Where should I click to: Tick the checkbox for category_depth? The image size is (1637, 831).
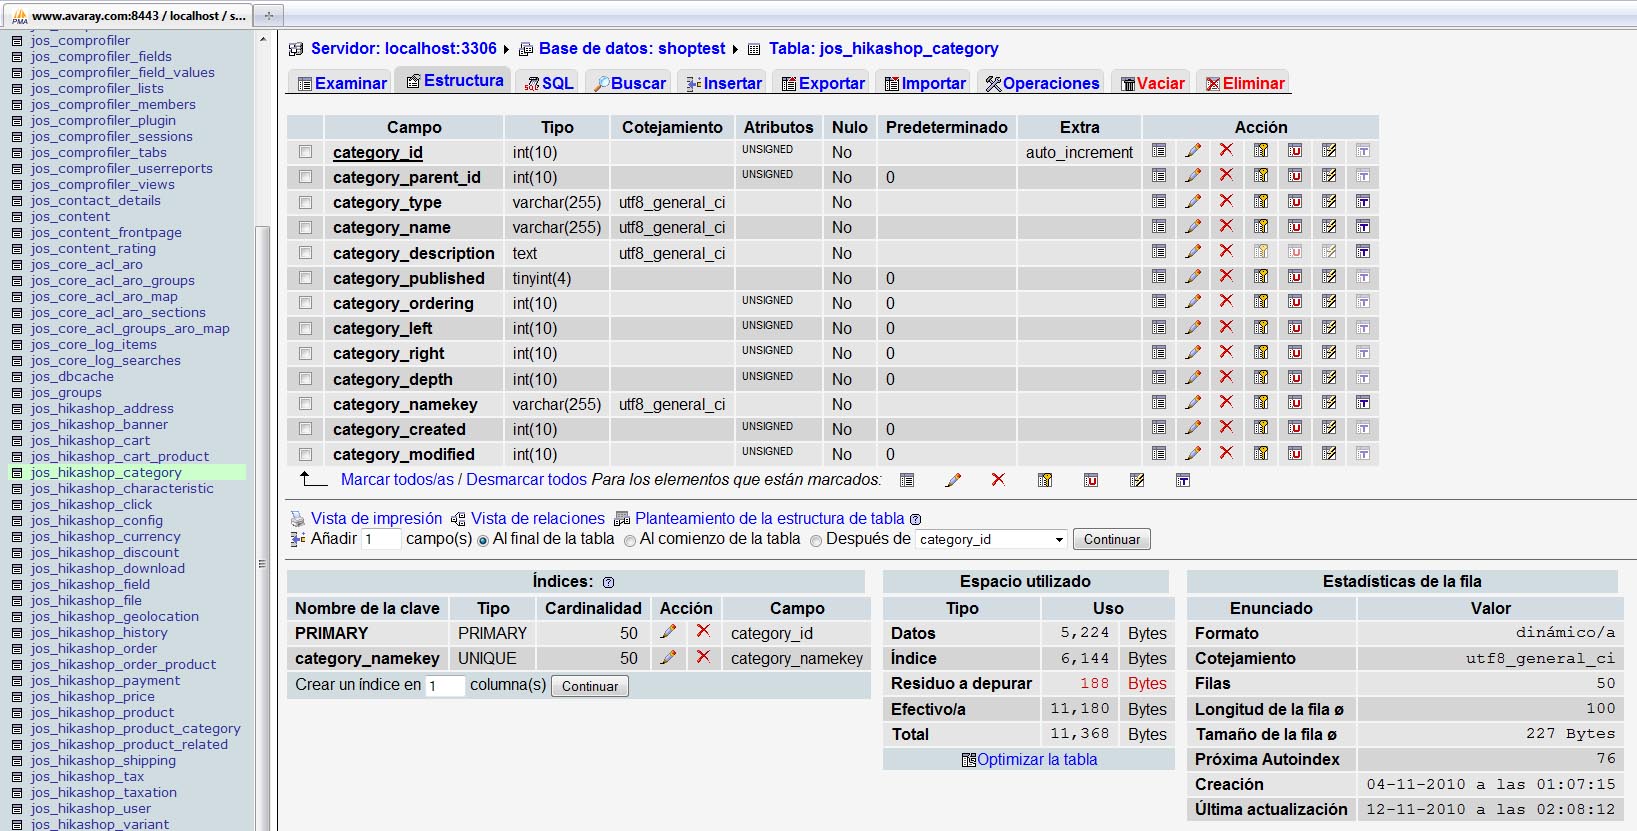[305, 379]
